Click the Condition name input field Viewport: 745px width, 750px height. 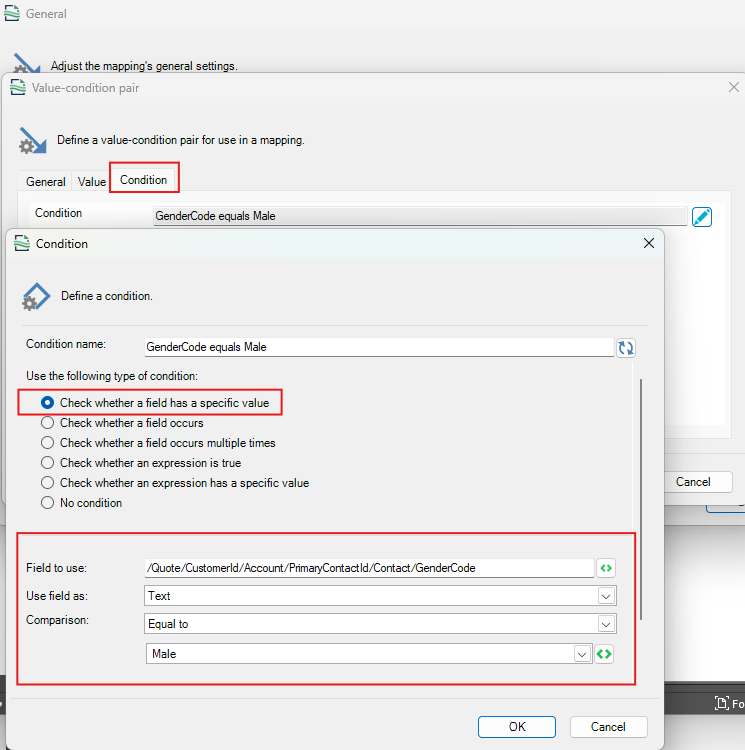point(379,347)
